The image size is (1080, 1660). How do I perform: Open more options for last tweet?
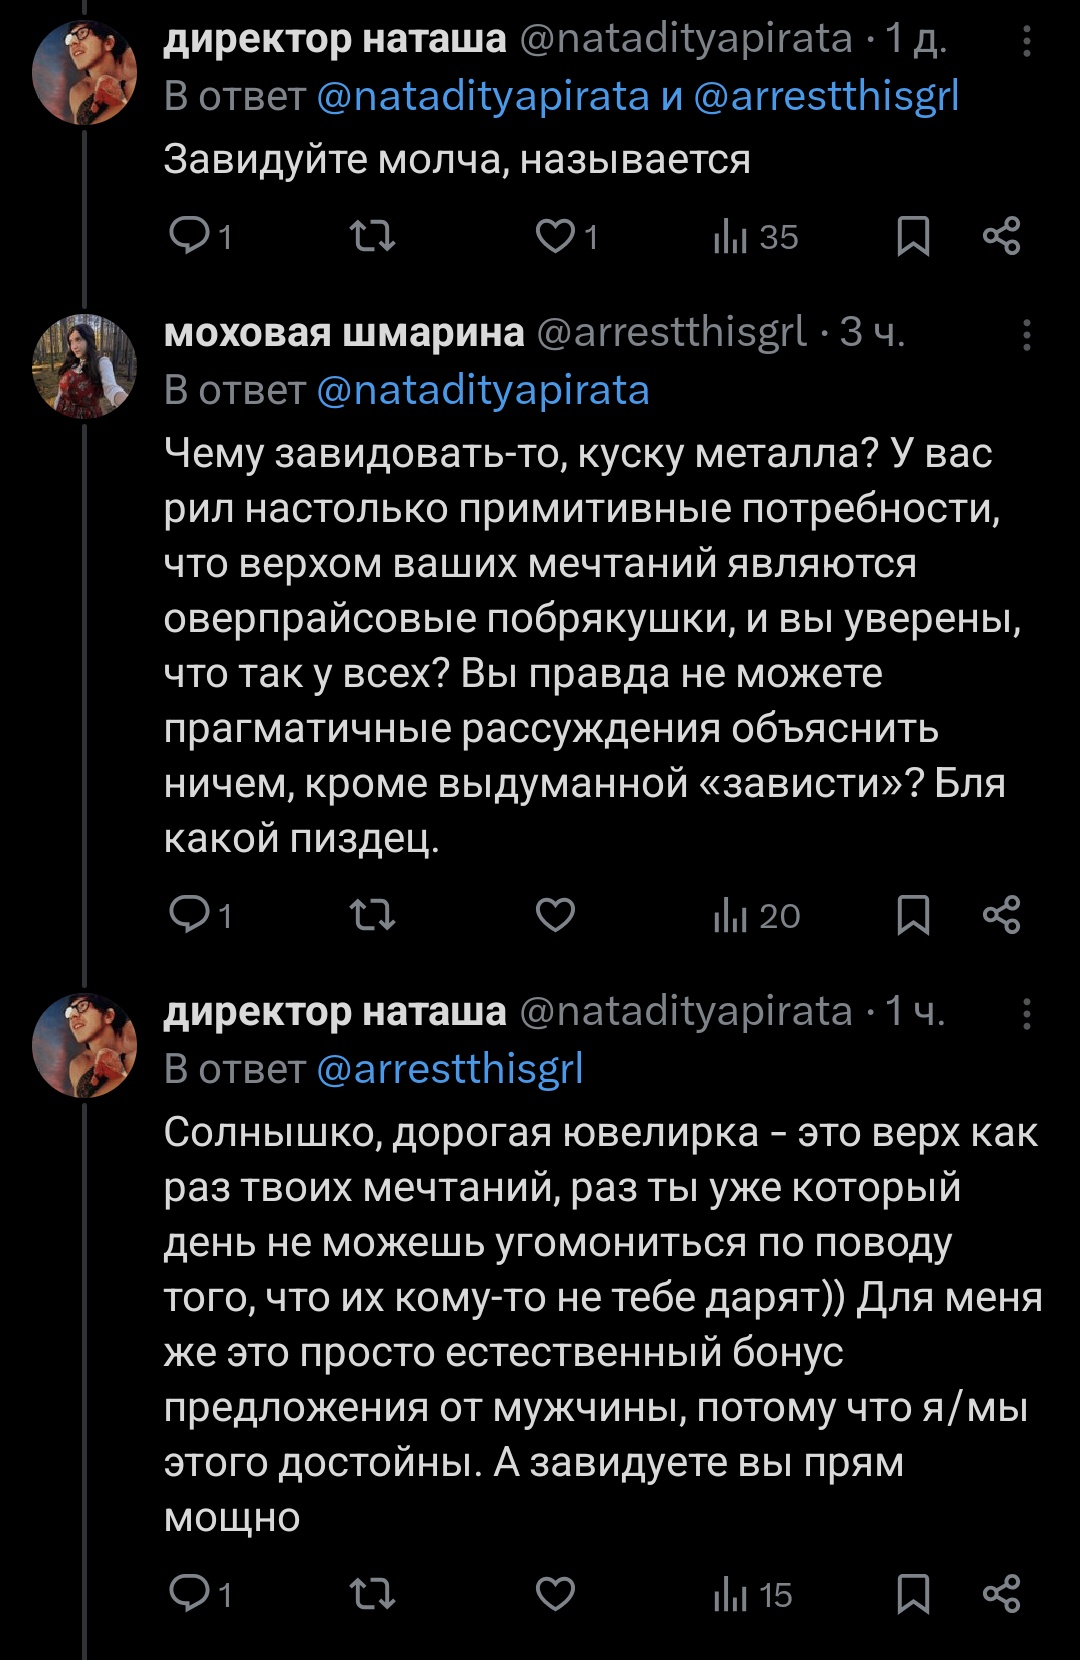click(1027, 1014)
